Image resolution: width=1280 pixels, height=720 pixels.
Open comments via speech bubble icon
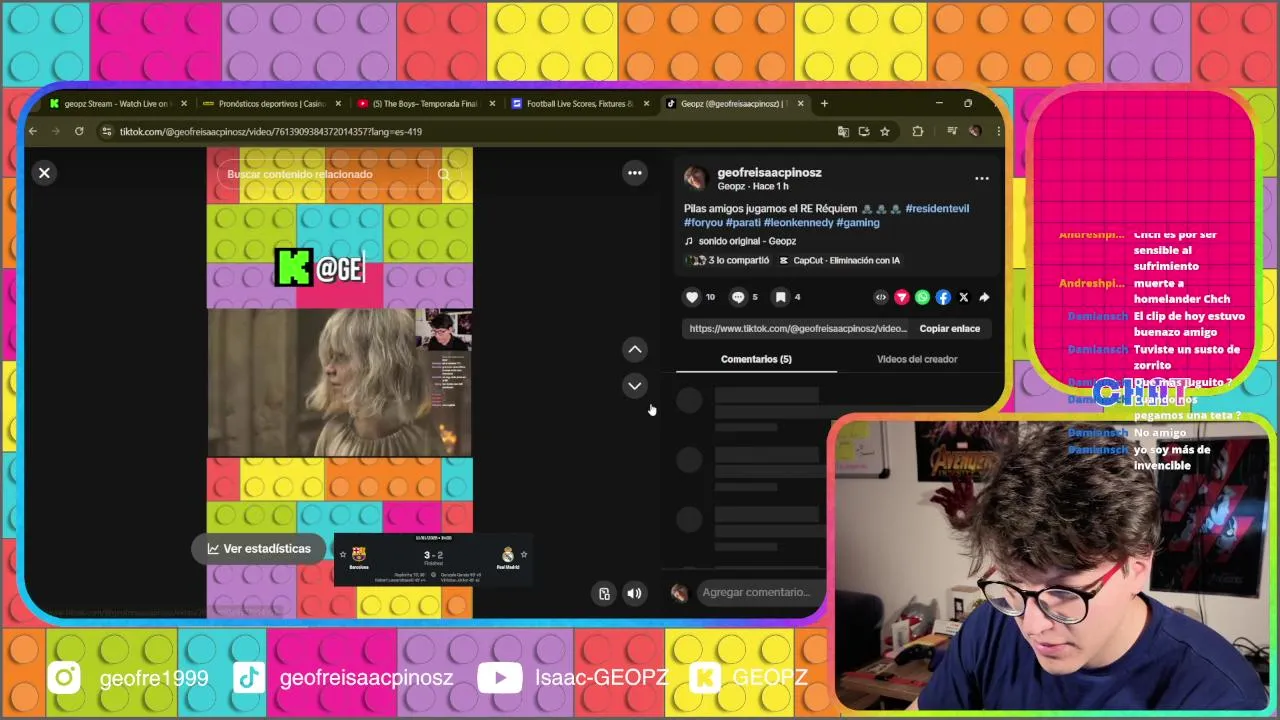(x=738, y=297)
